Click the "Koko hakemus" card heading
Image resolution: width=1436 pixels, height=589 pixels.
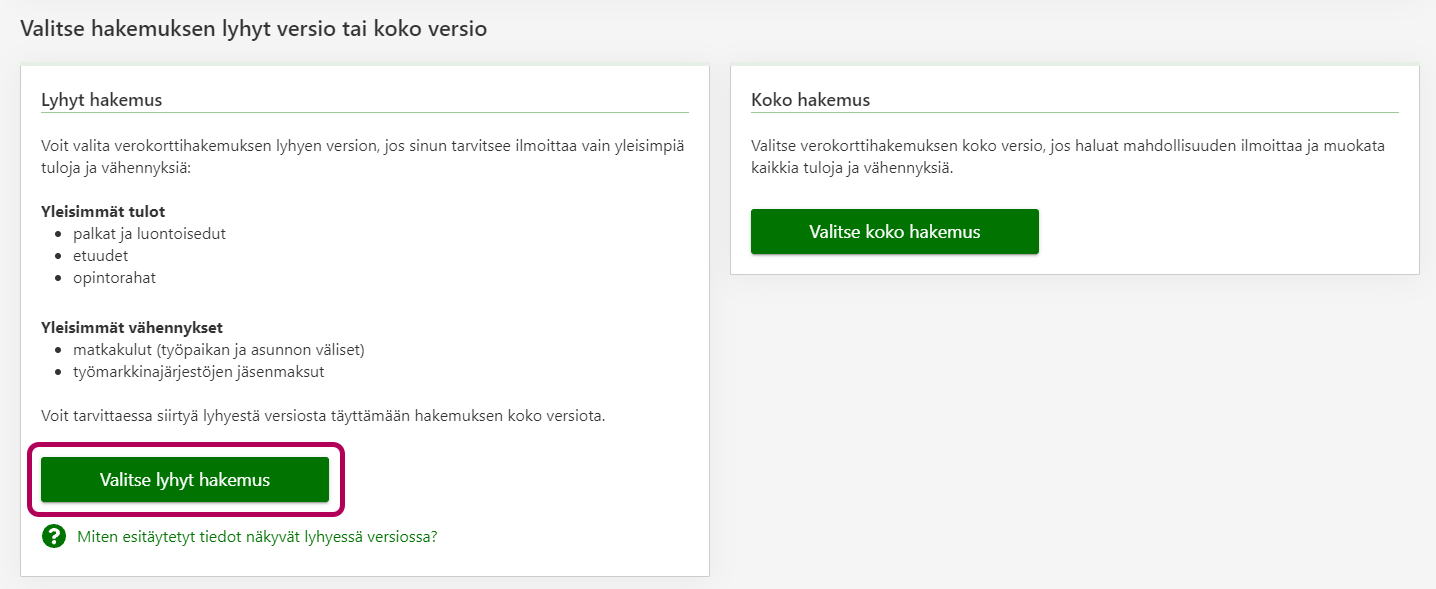click(810, 100)
